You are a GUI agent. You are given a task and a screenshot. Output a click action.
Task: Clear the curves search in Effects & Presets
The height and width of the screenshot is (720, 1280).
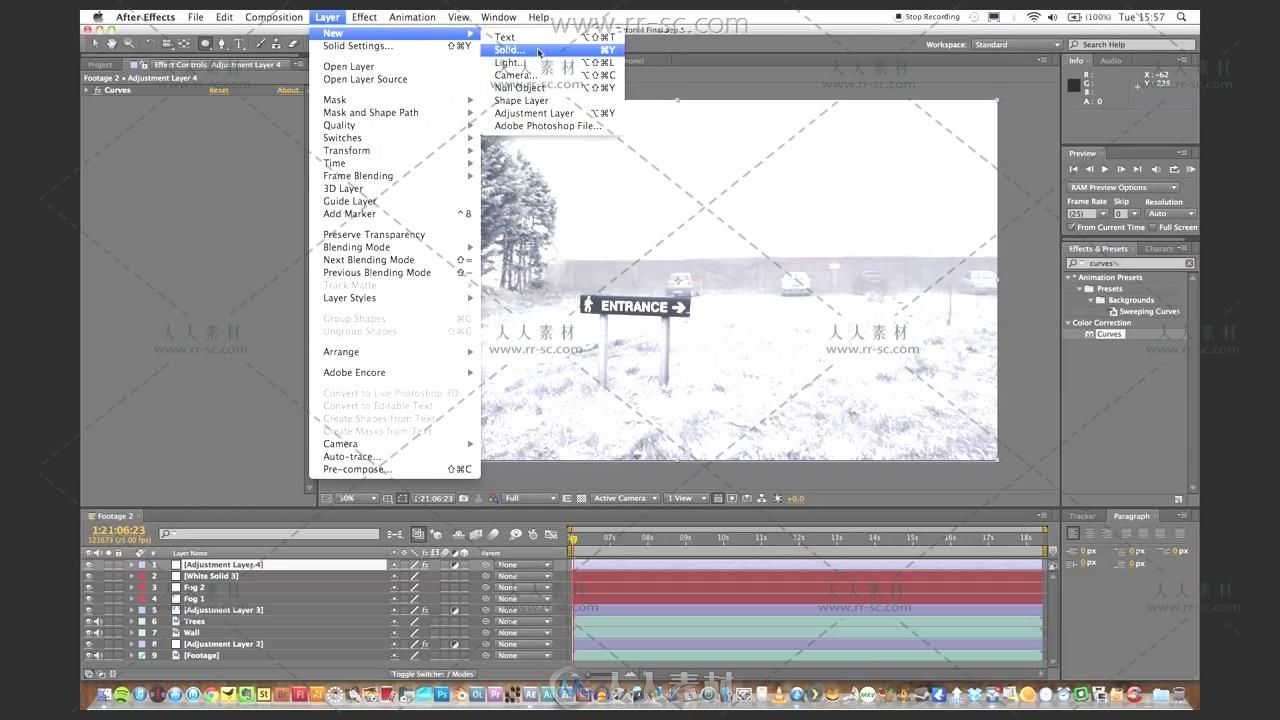tap(1189, 263)
